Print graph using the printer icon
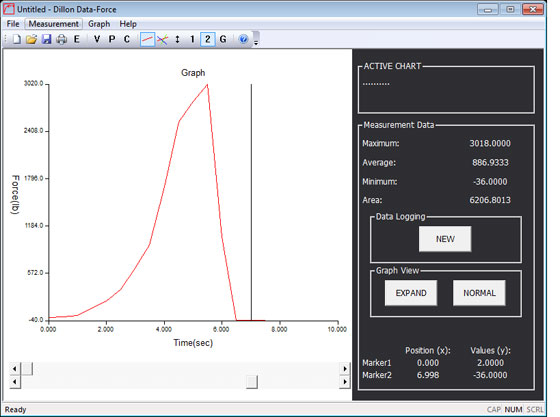The width and height of the screenshot is (560, 417). tap(61, 39)
